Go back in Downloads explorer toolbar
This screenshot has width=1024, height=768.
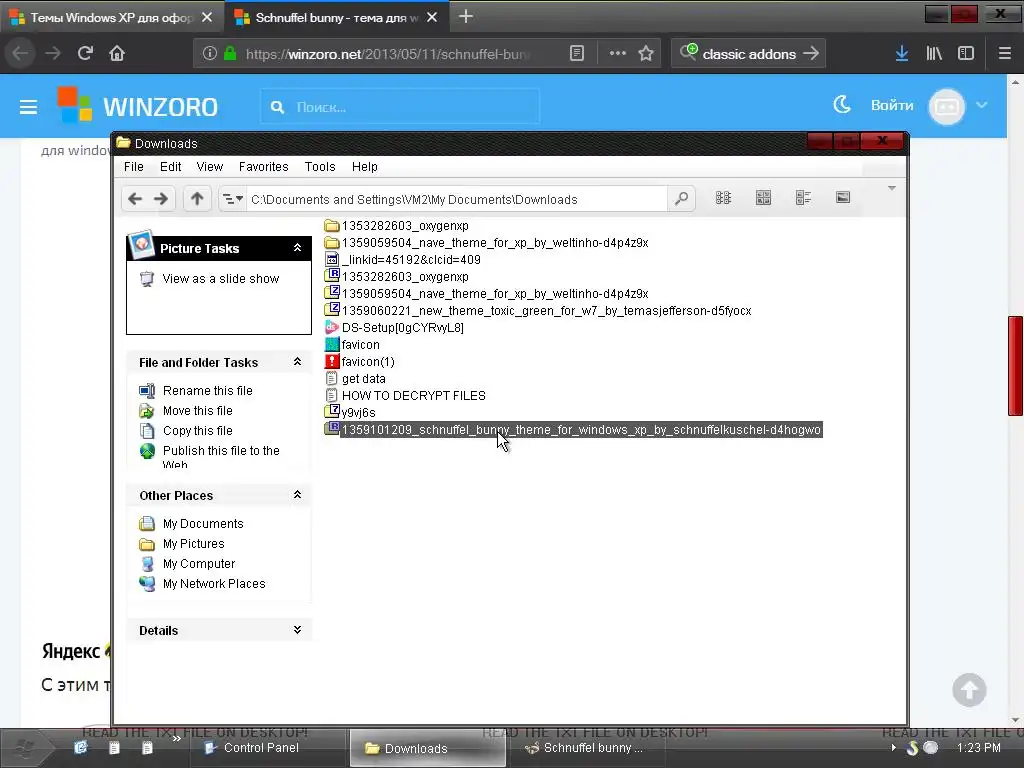(x=135, y=199)
